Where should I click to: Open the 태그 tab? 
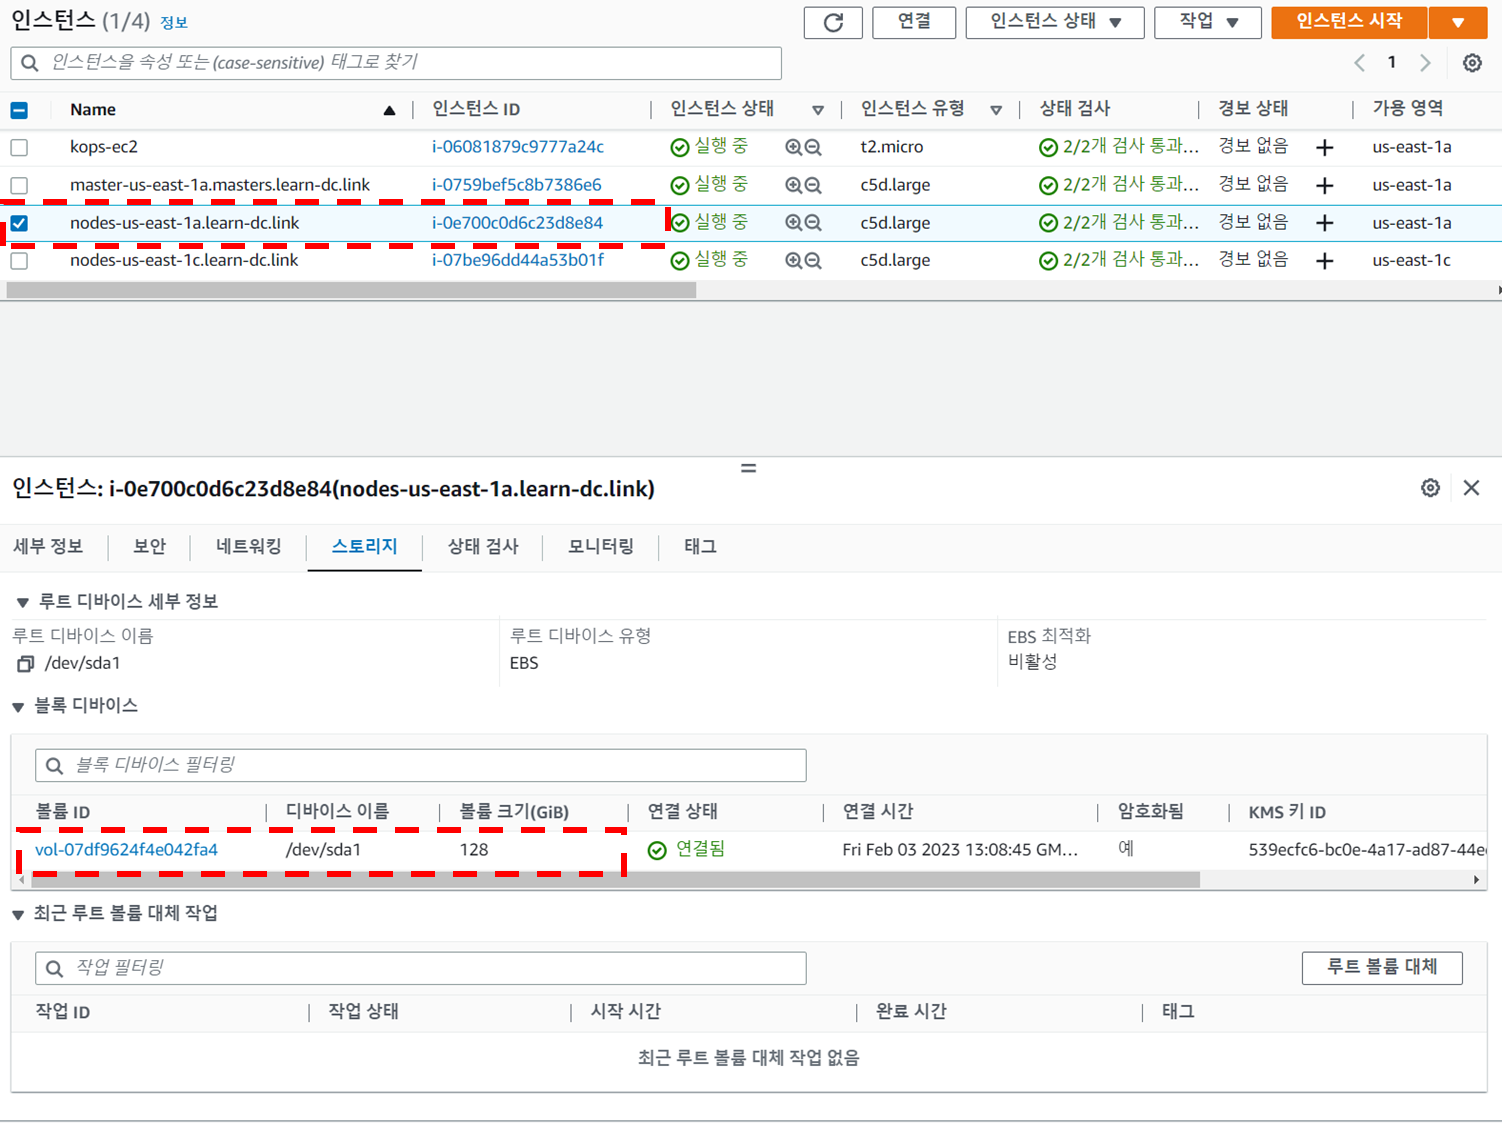coord(697,547)
